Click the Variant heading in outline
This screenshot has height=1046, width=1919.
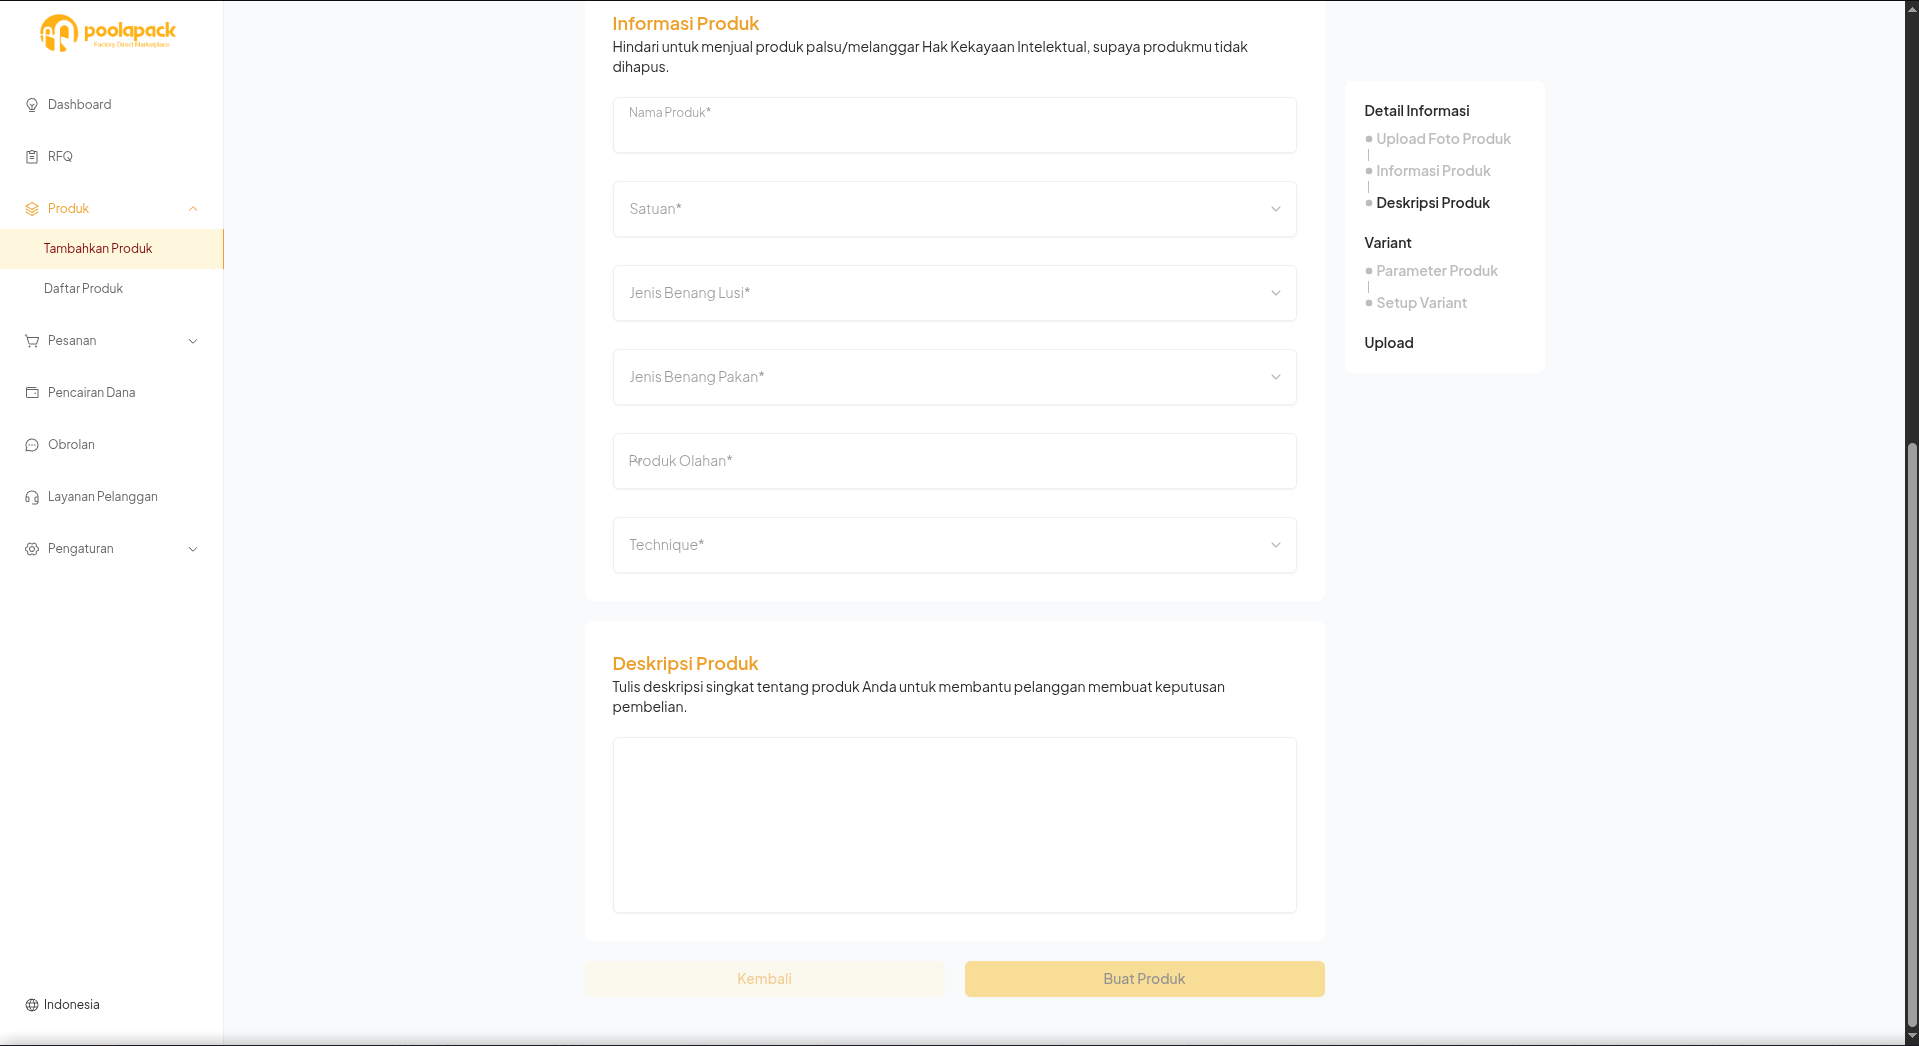1388,243
